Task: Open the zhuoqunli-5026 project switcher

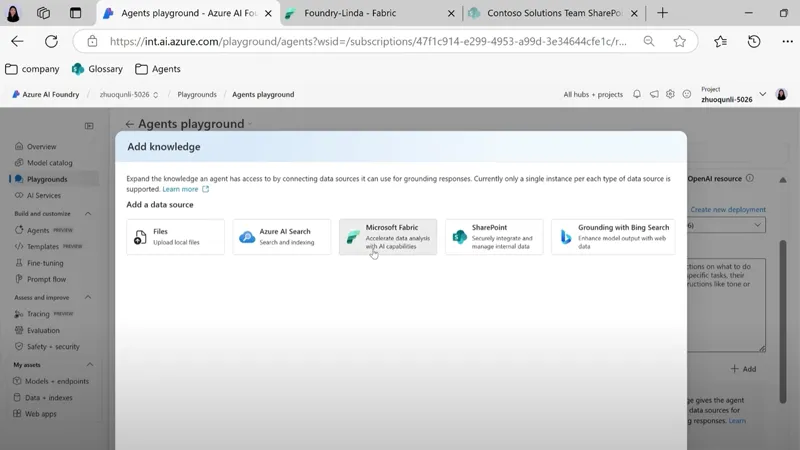Action: click(129, 94)
